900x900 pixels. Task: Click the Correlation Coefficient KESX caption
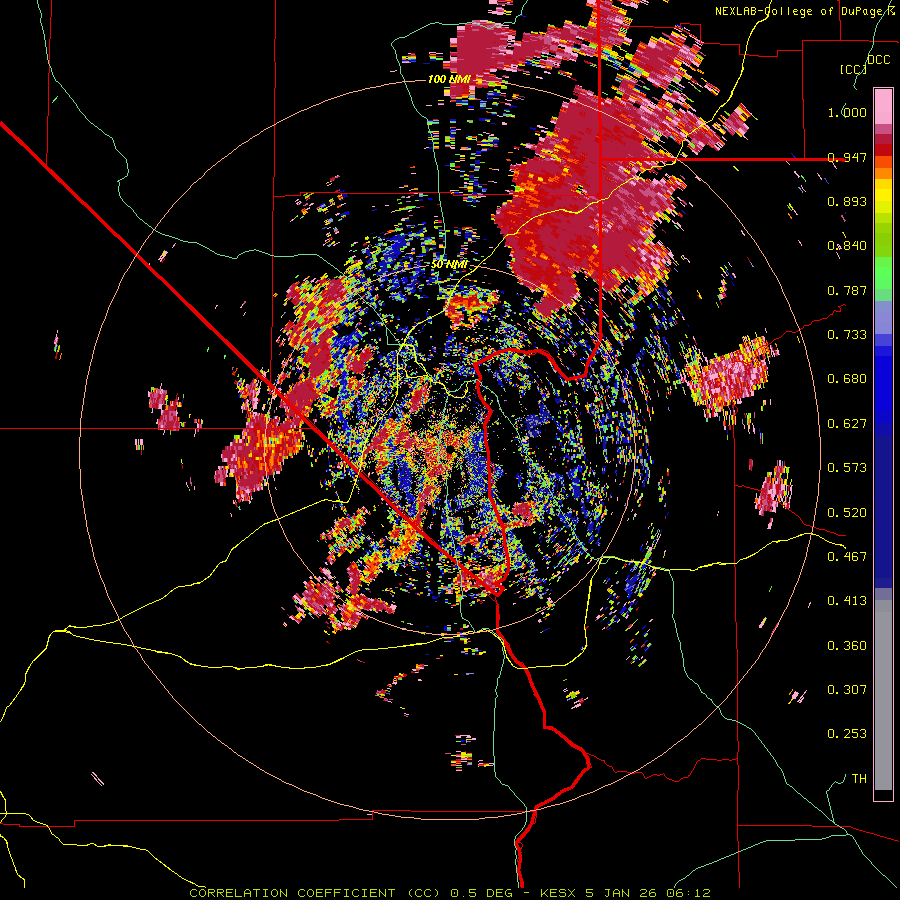[x=450, y=893]
